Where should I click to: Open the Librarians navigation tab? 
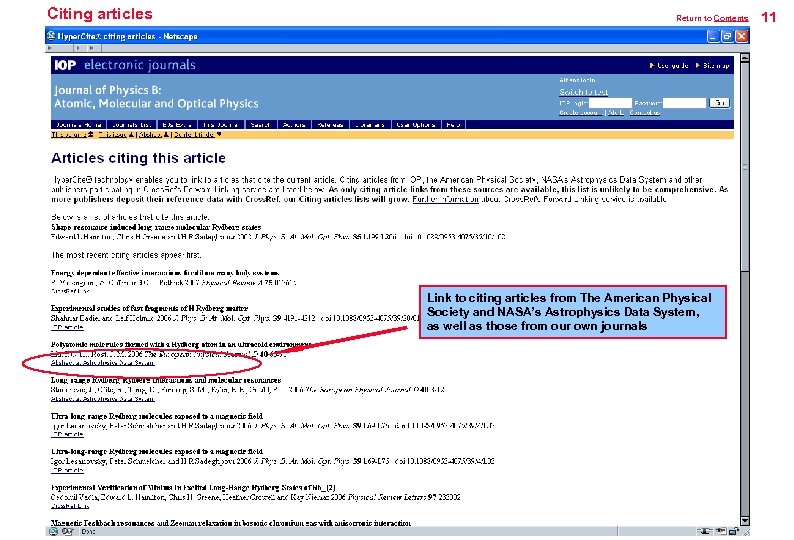tap(370, 125)
